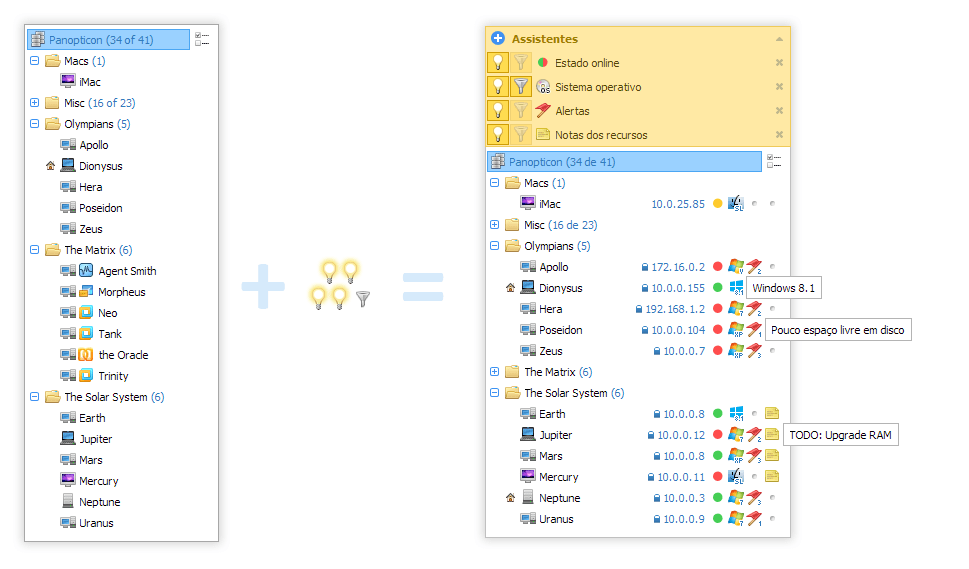969x569 pixels.
Task: Collapse the Assistentes panel with the arrow
Action: tap(779, 39)
